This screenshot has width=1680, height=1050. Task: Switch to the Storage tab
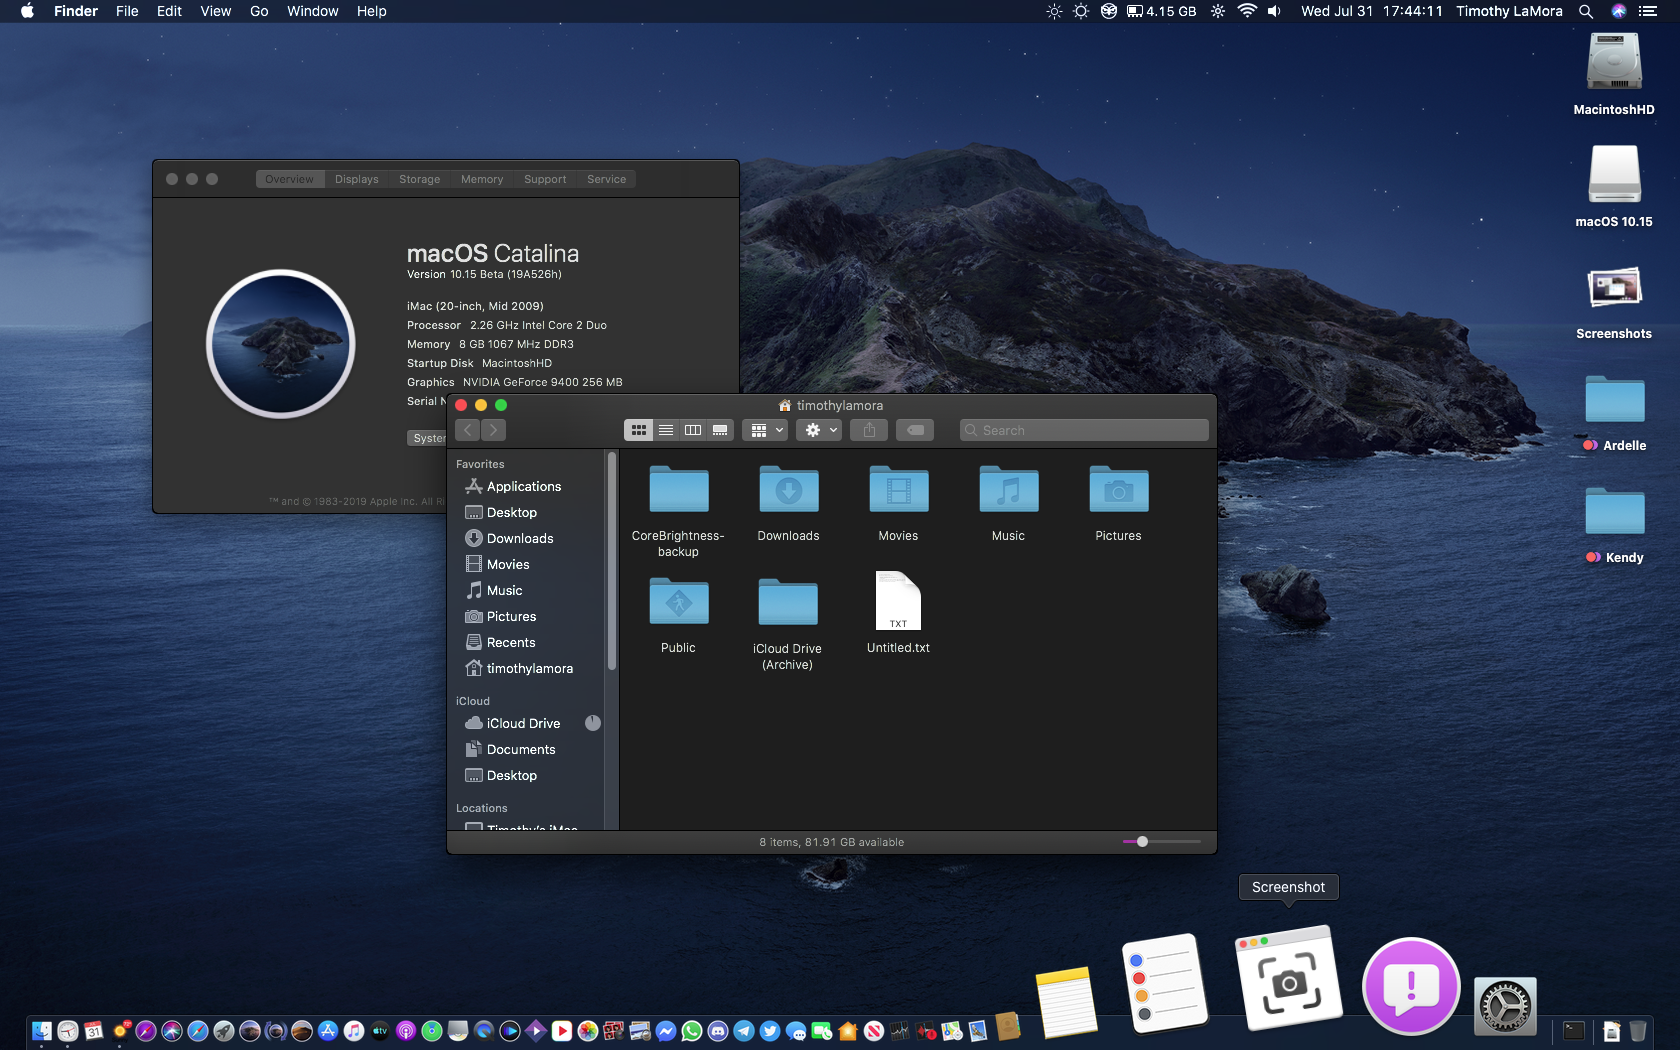[419, 179]
